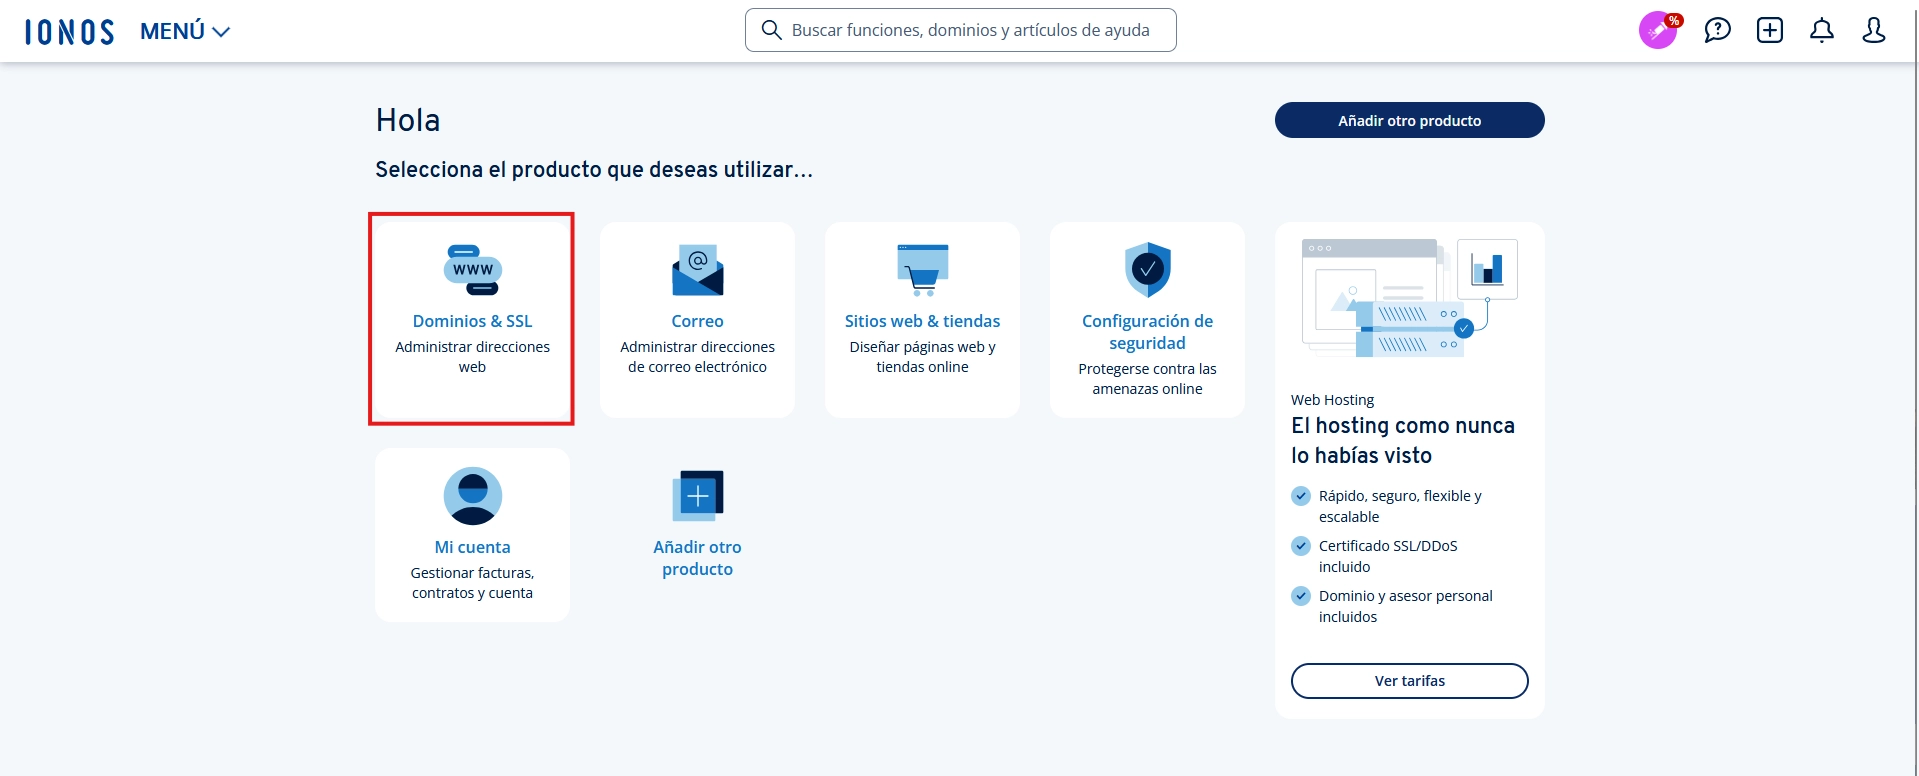
Task: Expand the MENÚ dropdown
Action: click(185, 32)
